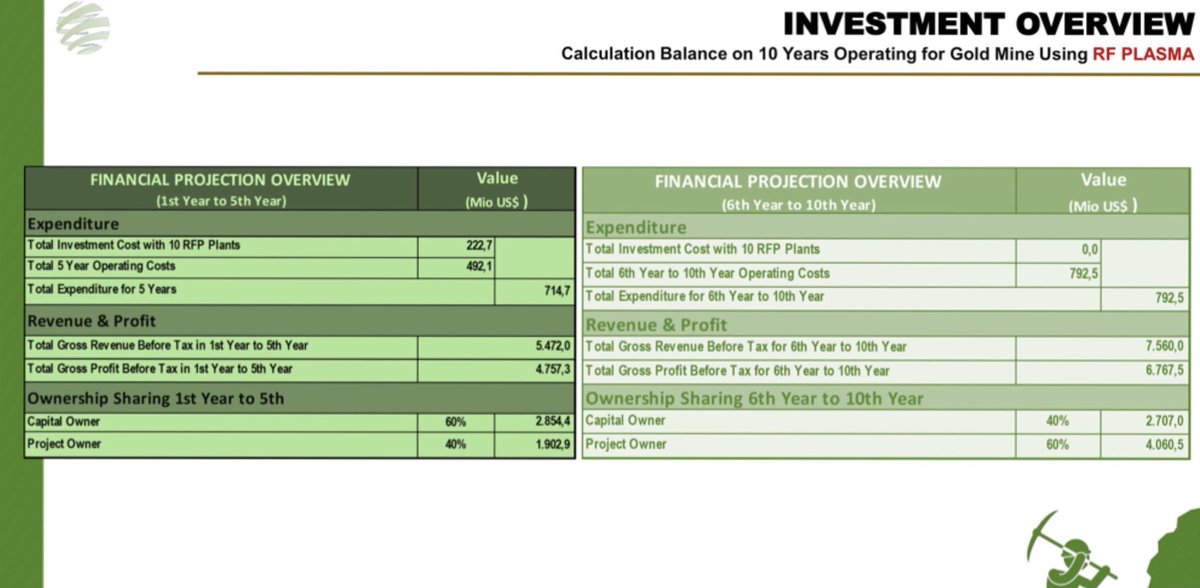Viewport: 1200px width, 588px height.
Task: Select the 6th Year to 10th Year table header
Action: (798, 191)
